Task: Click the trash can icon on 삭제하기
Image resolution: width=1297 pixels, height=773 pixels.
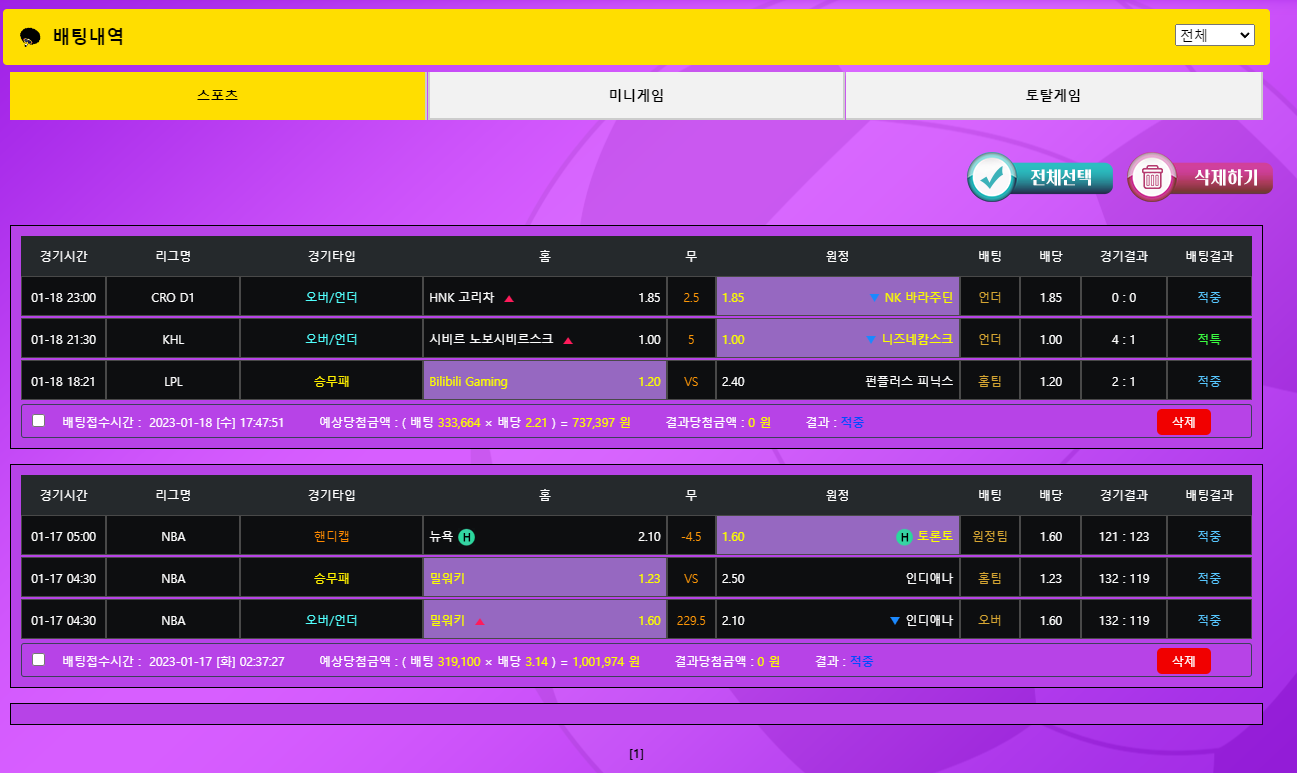Action: tap(1152, 178)
